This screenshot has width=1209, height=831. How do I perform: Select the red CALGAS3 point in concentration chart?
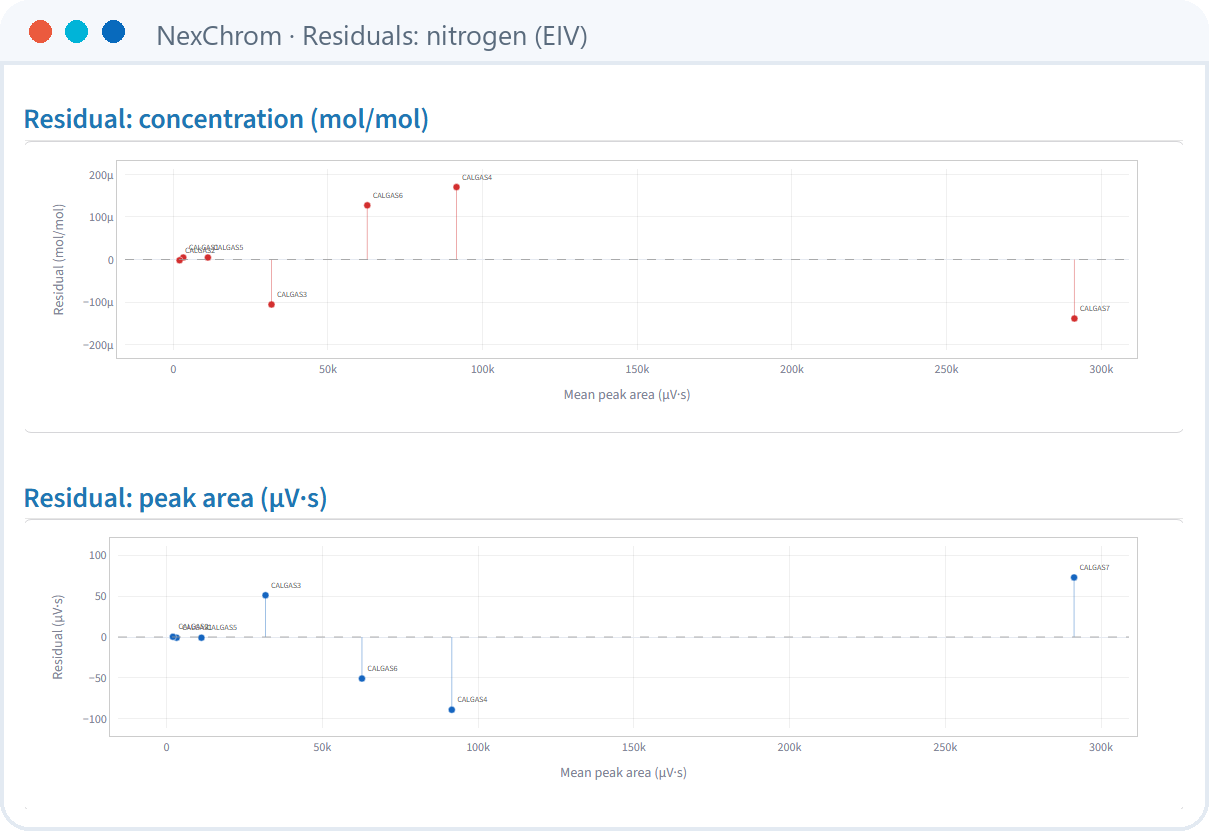(271, 304)
